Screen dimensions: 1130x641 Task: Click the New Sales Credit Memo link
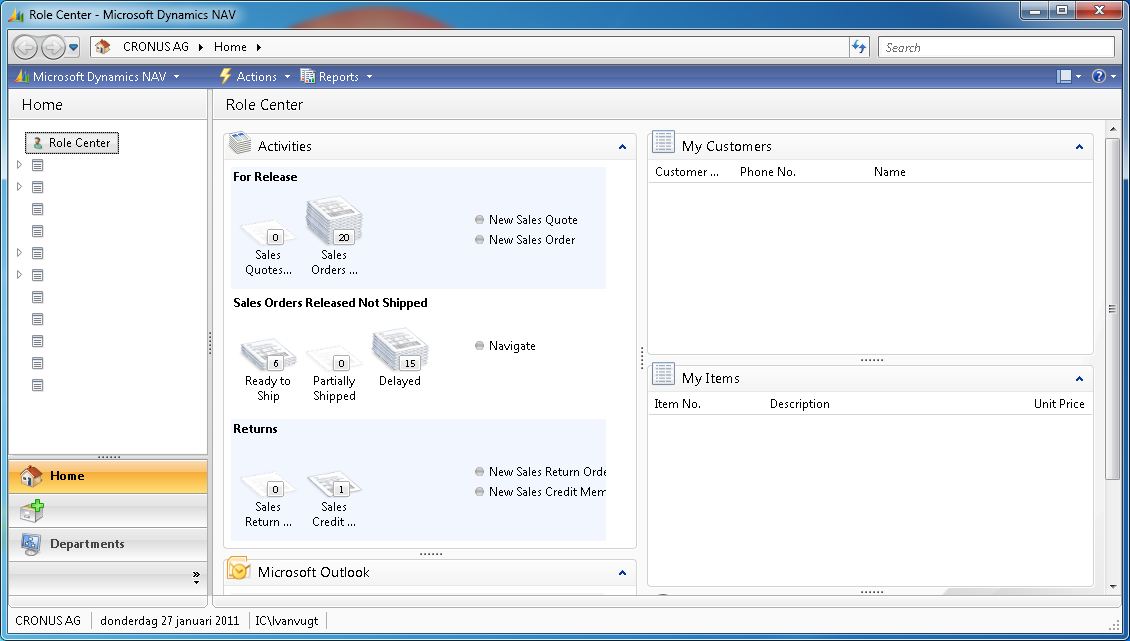[x=547, y=492]
